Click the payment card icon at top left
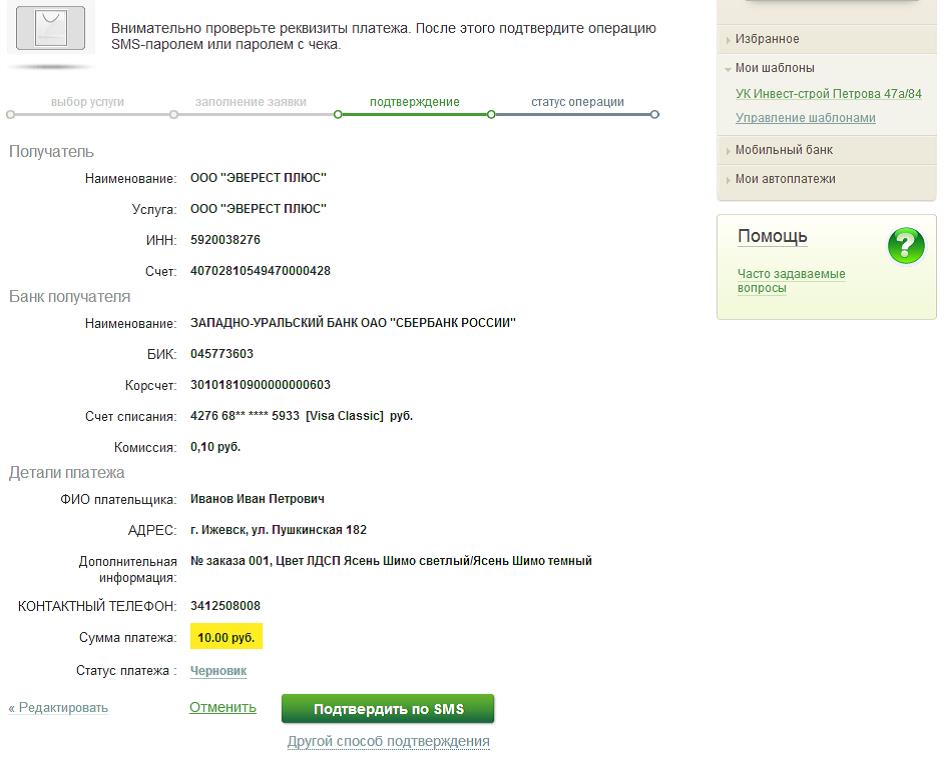 tap(51, 28)
